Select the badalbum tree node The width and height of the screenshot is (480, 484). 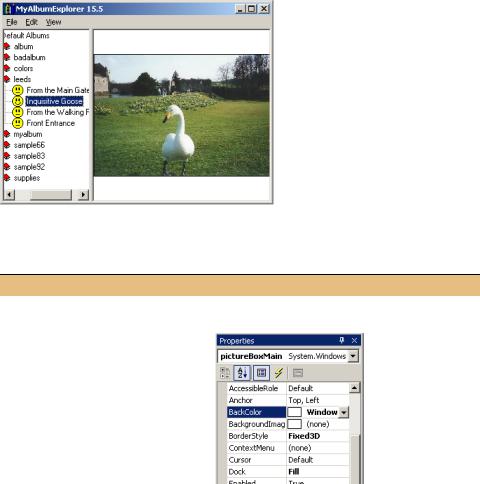click(x=29, y=57)
